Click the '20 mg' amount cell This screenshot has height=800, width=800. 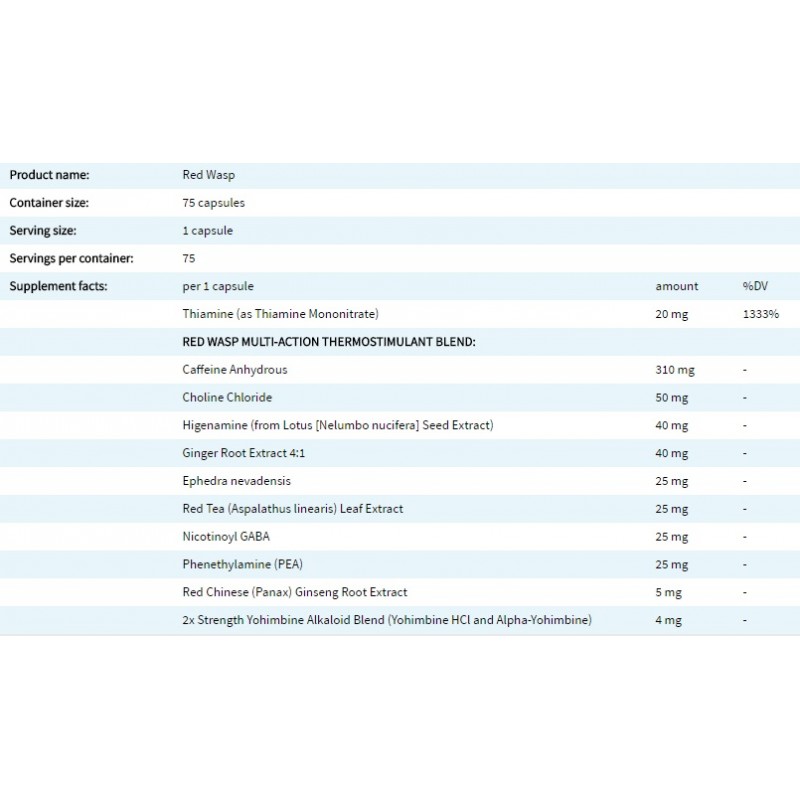click(671, 314)
